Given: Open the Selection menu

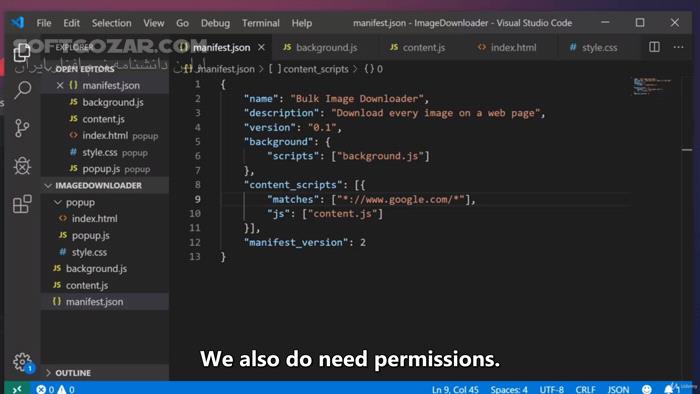Looking at the screenshot, I should (112, 23).
